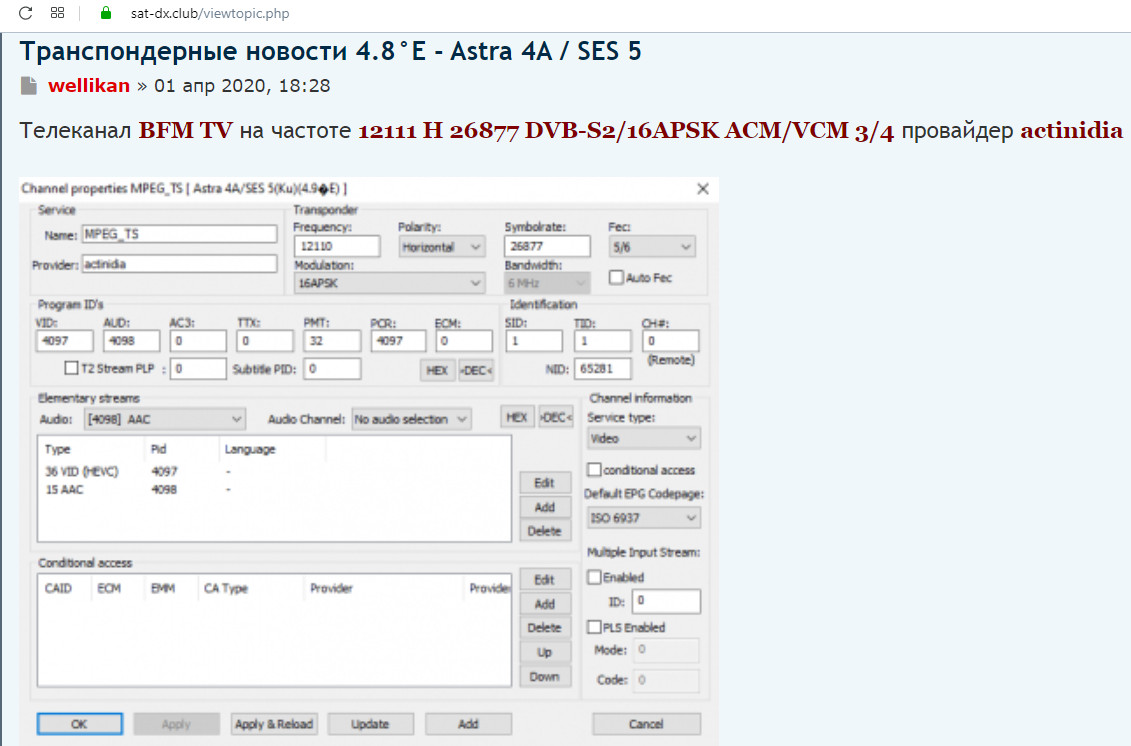This screenshot has width=1131, height=746.
Task: Close the Channel properties dialog
Action: click(x=703, y=189)
